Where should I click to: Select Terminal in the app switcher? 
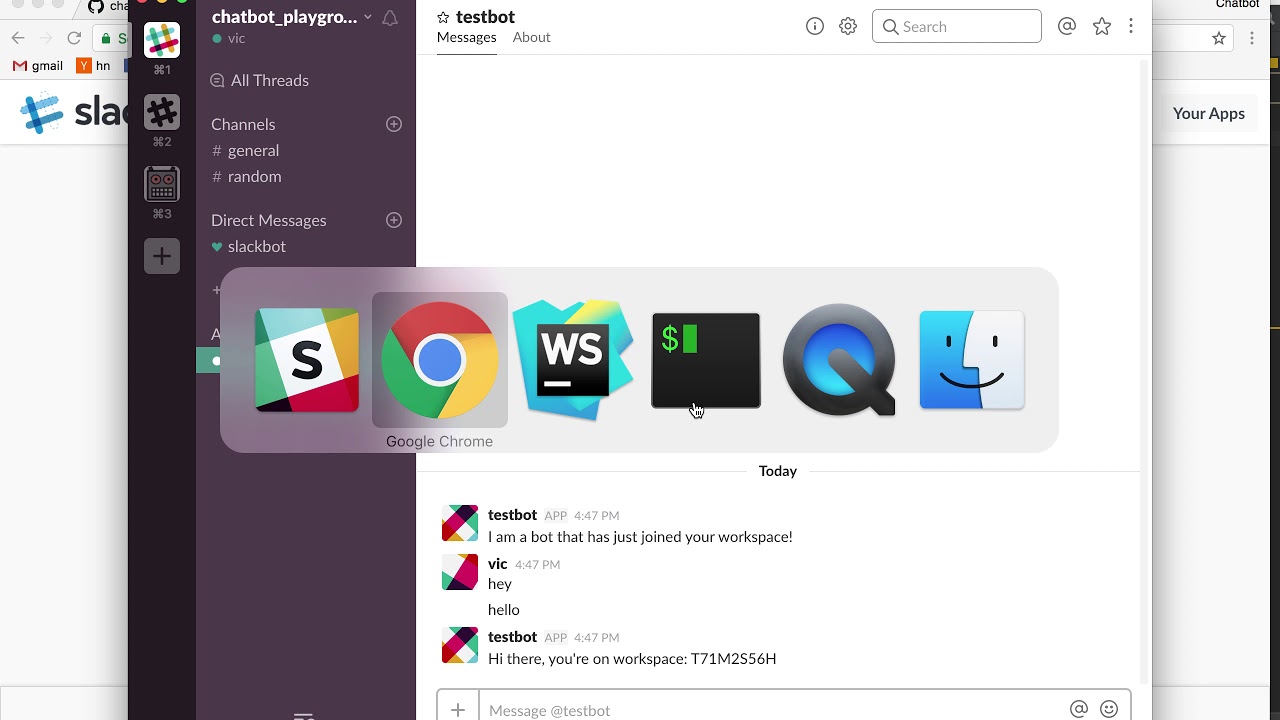(706, 360)
